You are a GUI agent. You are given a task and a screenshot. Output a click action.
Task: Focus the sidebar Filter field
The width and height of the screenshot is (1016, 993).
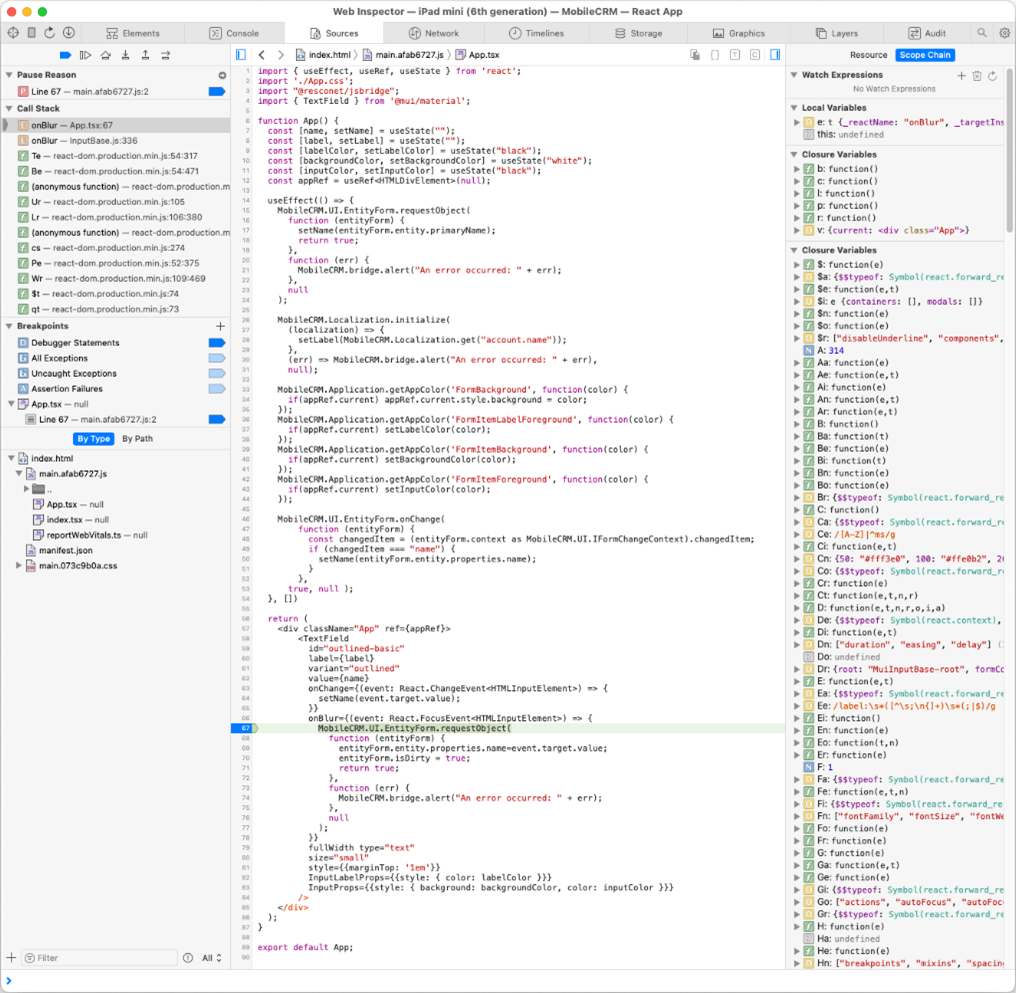[x=100, y=957]
